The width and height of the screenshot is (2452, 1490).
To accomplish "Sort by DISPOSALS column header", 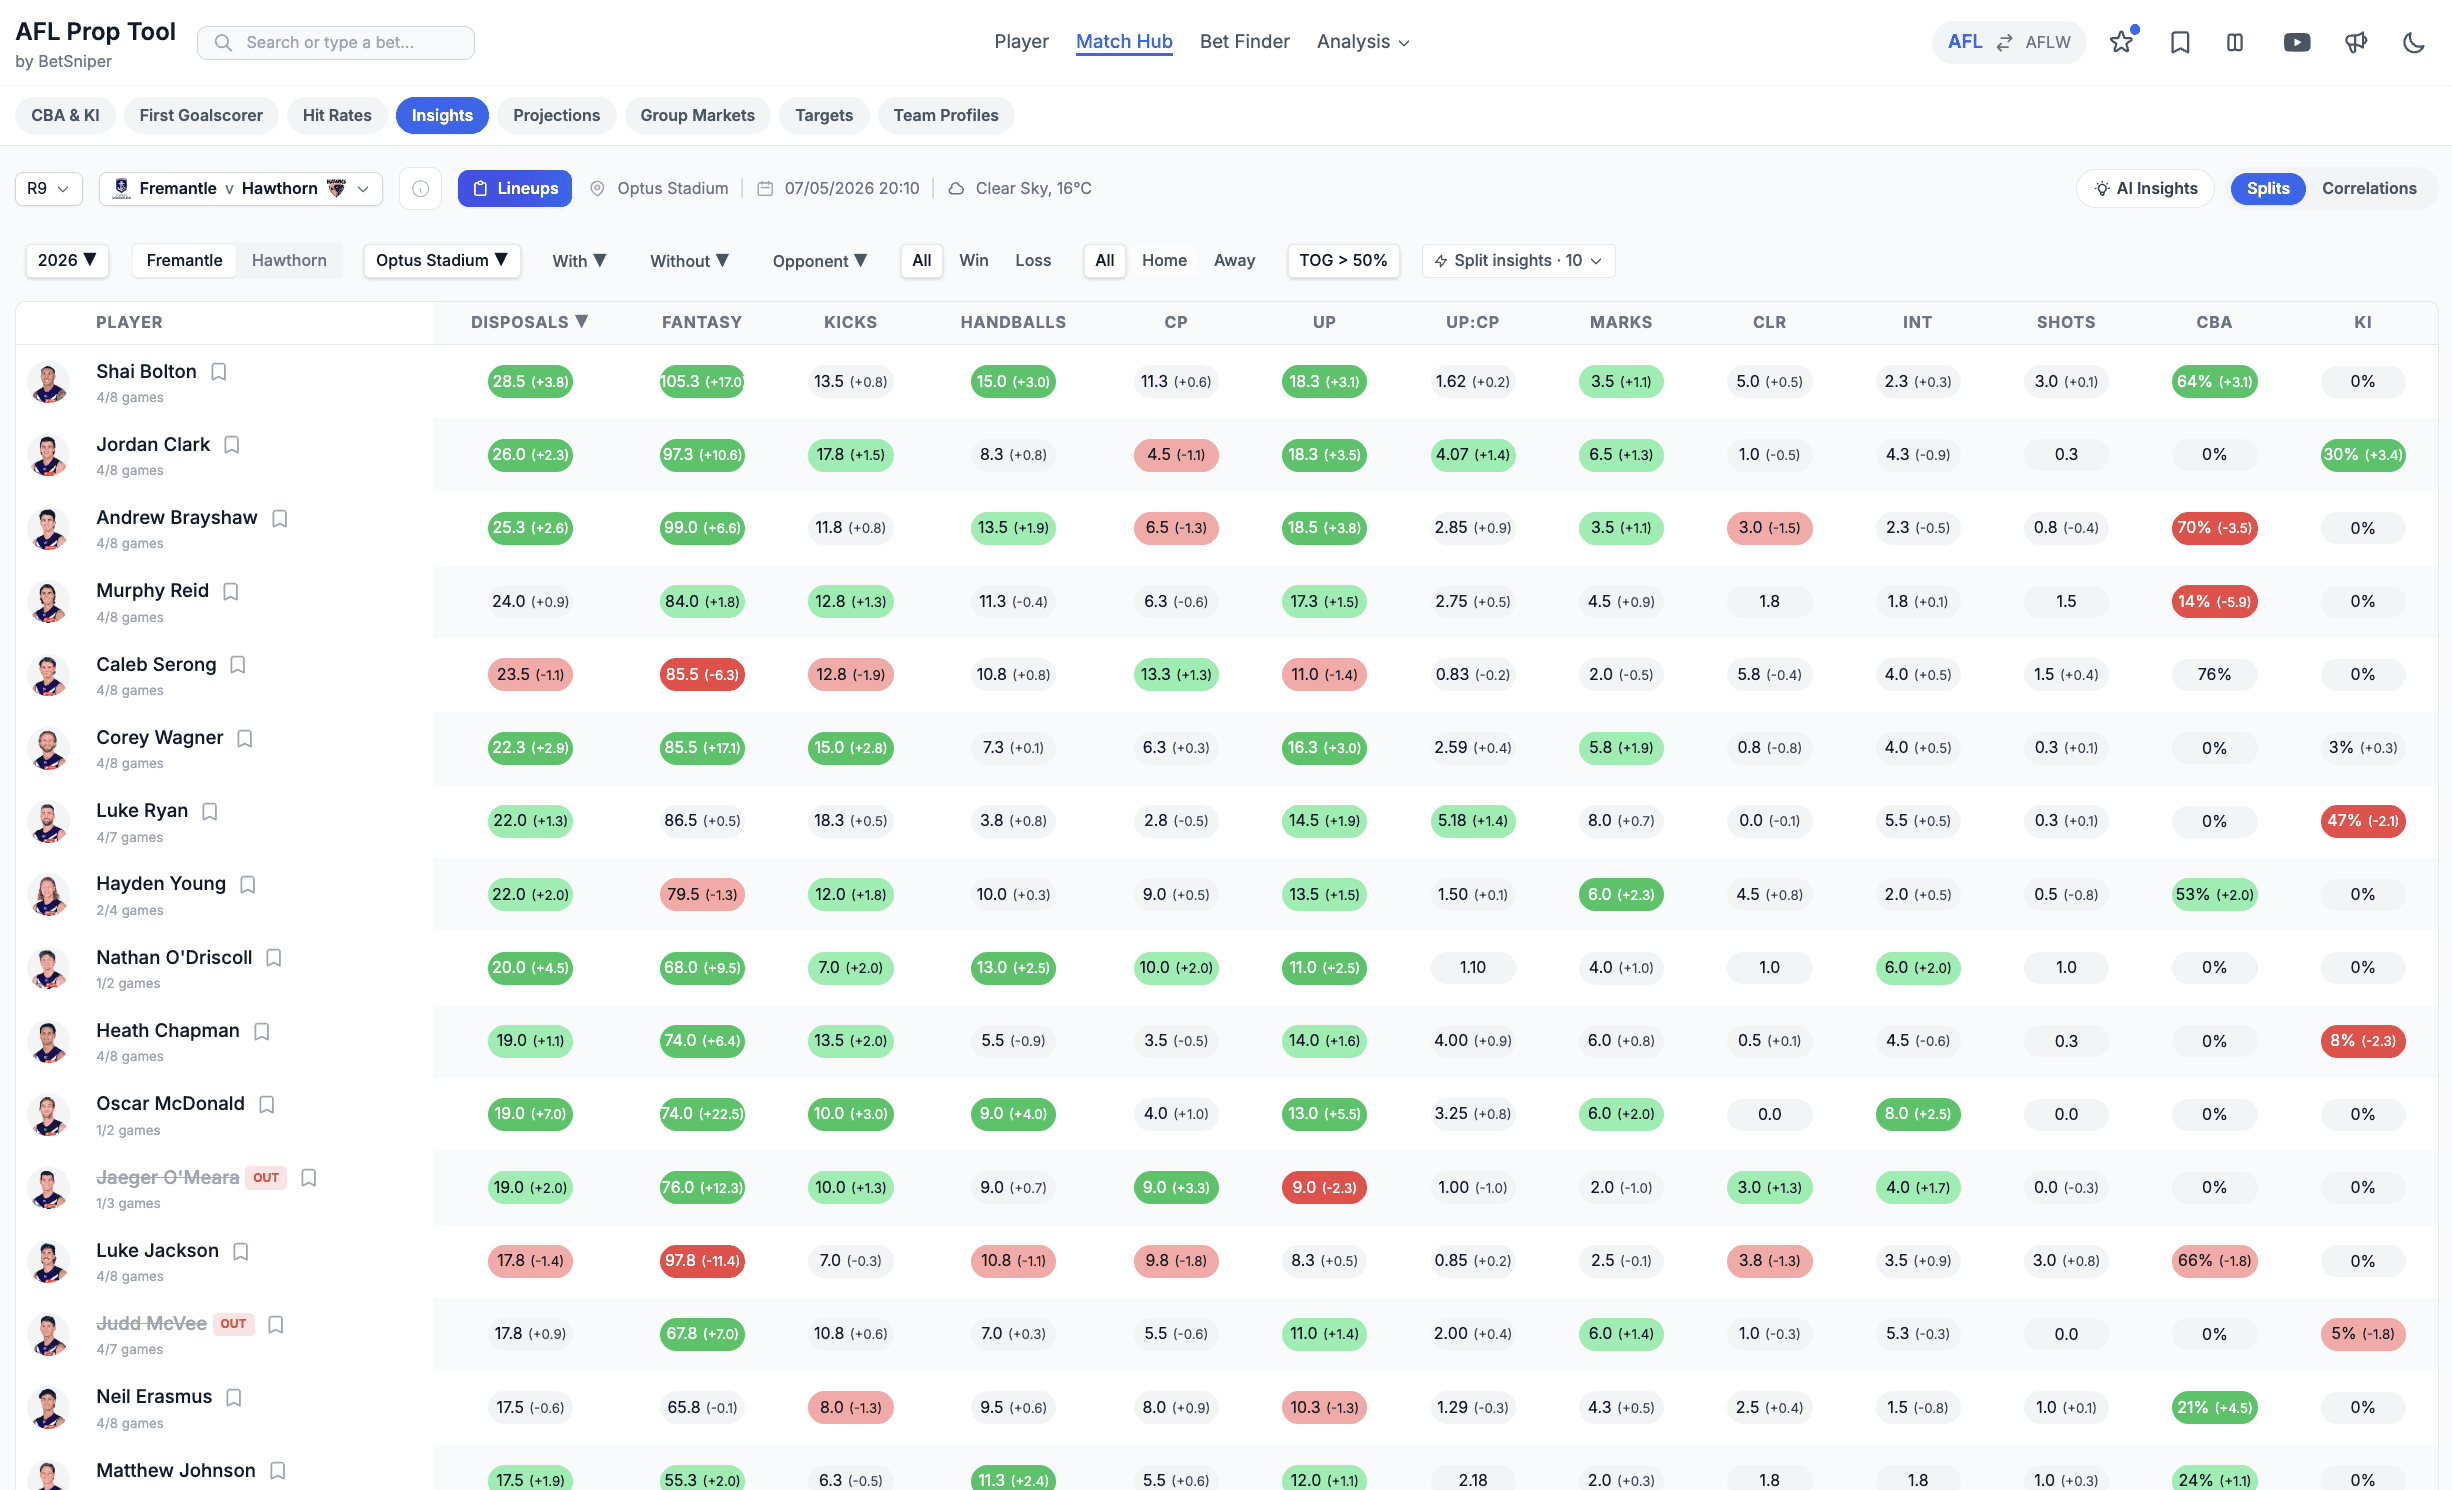I will click(529, 322).
